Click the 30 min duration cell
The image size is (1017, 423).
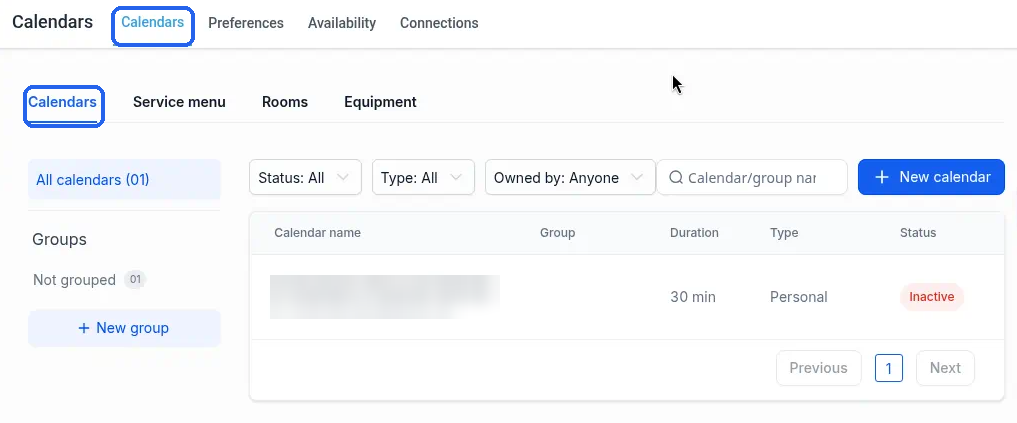pos(693,297)
